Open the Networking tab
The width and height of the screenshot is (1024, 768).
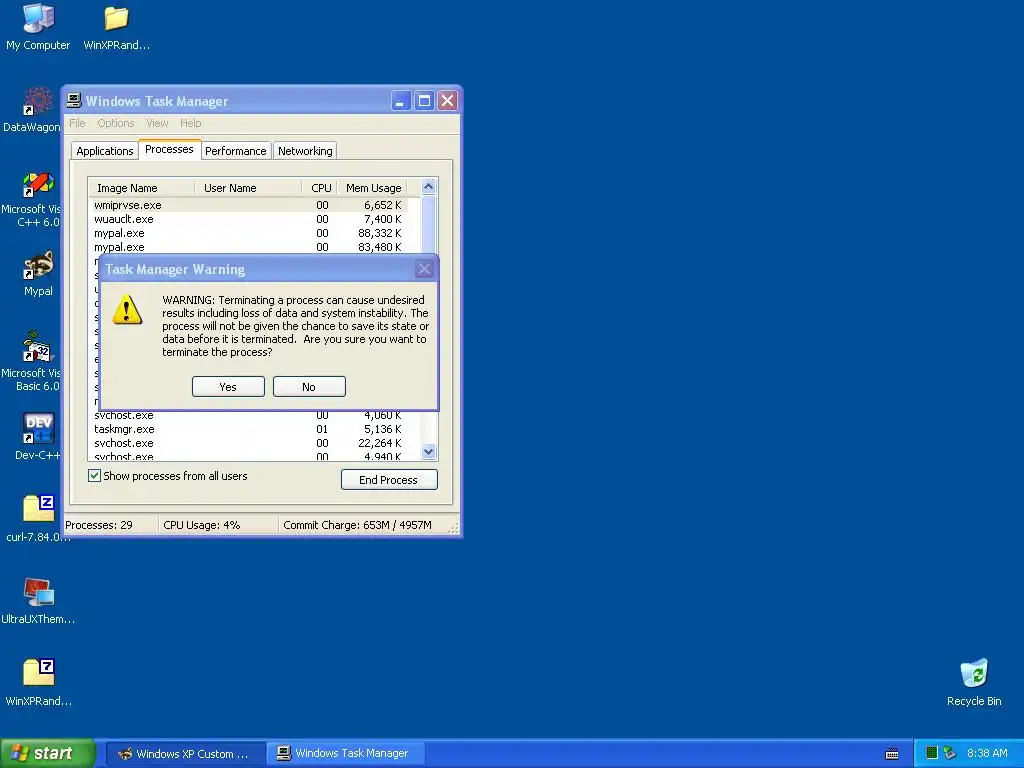tap(305, 151)
